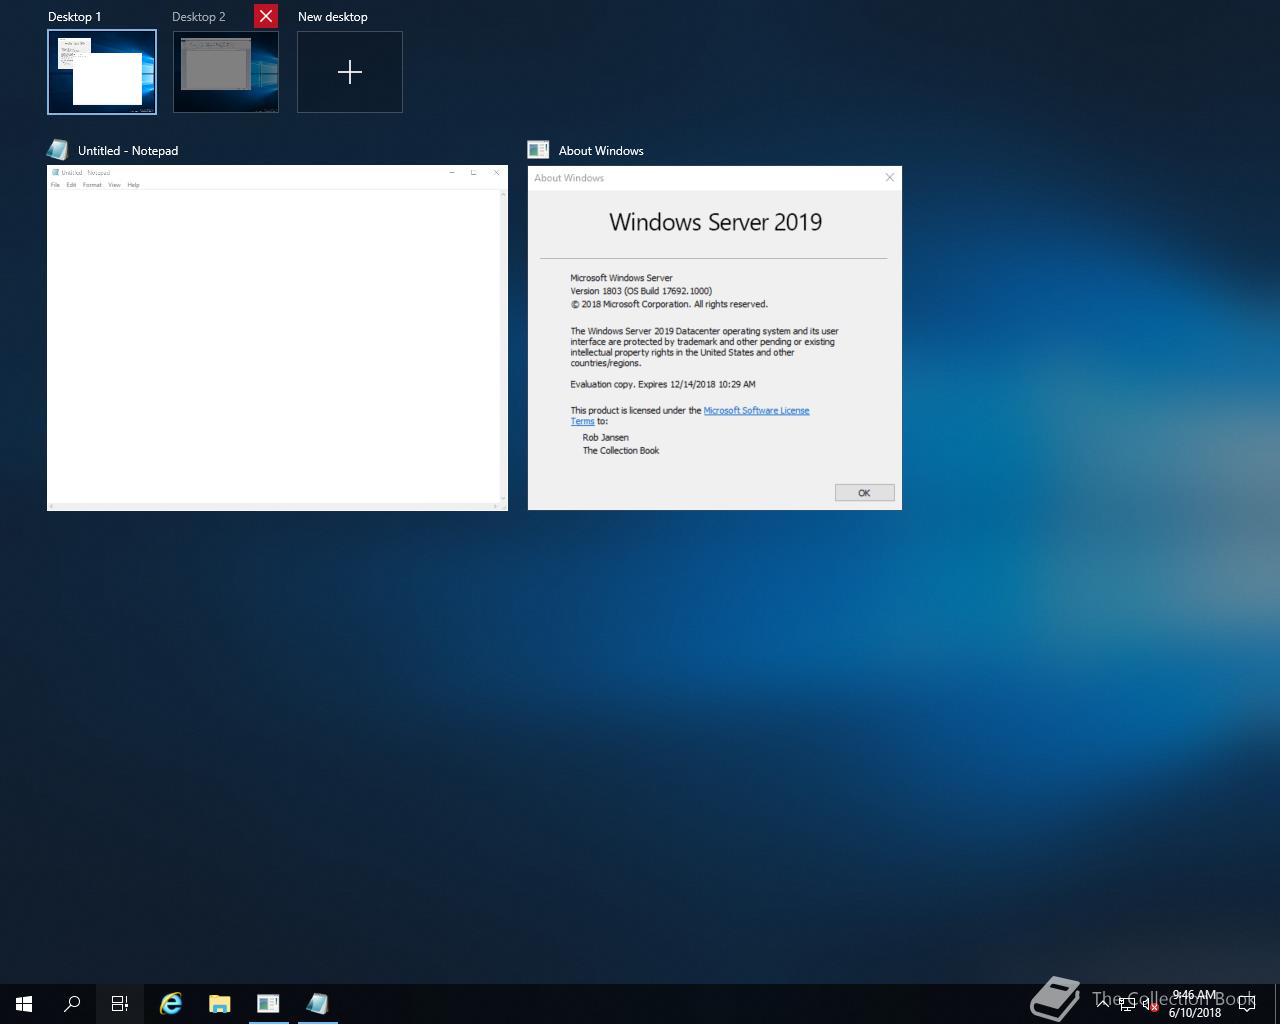
Task: Add a new desktop with plus
Action: click(350, 72)
